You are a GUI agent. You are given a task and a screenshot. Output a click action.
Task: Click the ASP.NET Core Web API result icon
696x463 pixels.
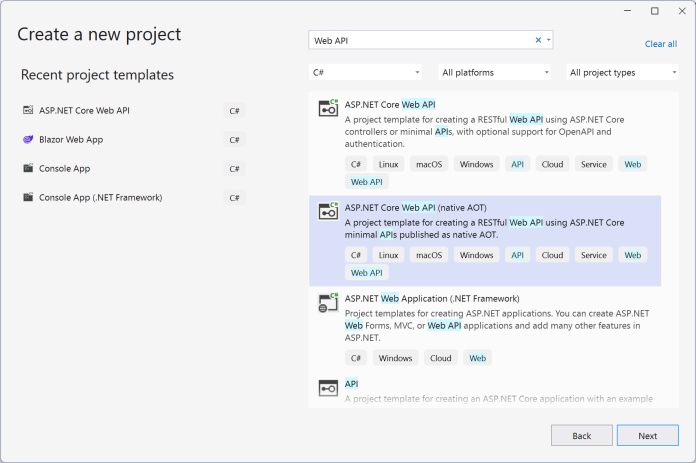328,108
